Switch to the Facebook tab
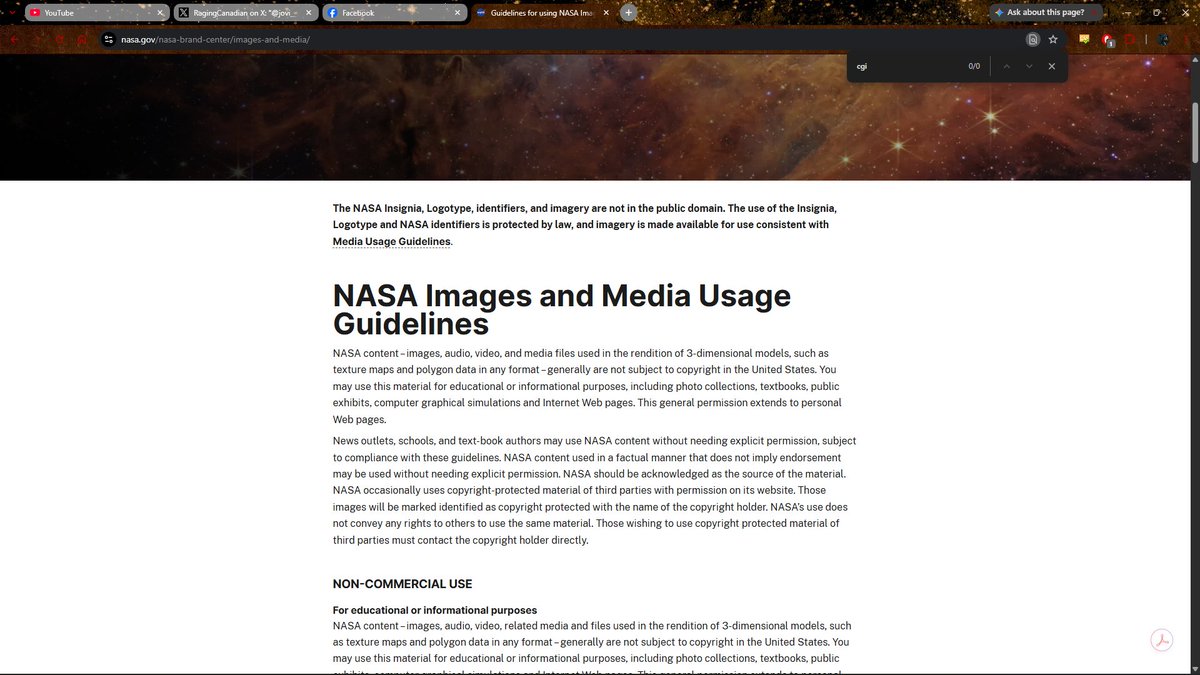 tap(396, 13)
